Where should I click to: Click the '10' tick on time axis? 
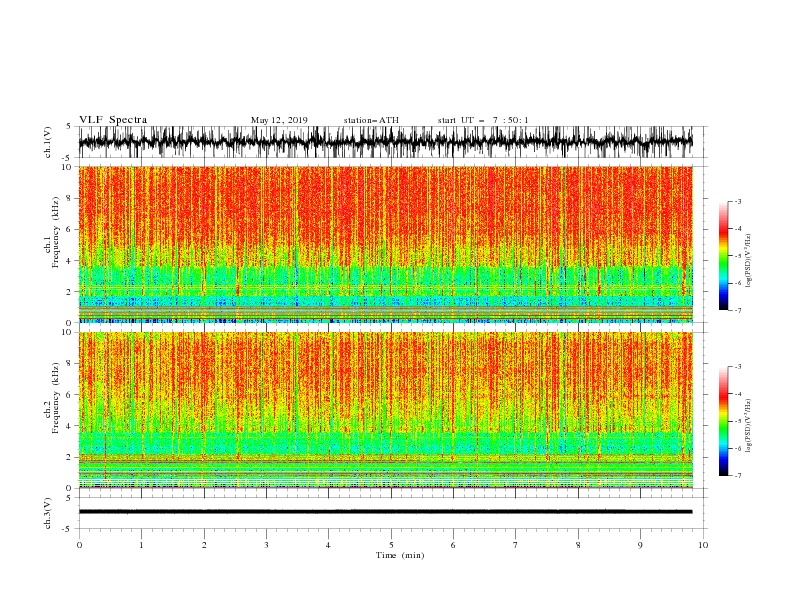click(x=703, y=545)
